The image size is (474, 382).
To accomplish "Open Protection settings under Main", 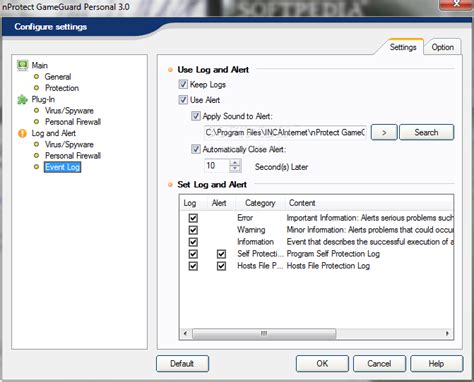I will pos(62,88).
